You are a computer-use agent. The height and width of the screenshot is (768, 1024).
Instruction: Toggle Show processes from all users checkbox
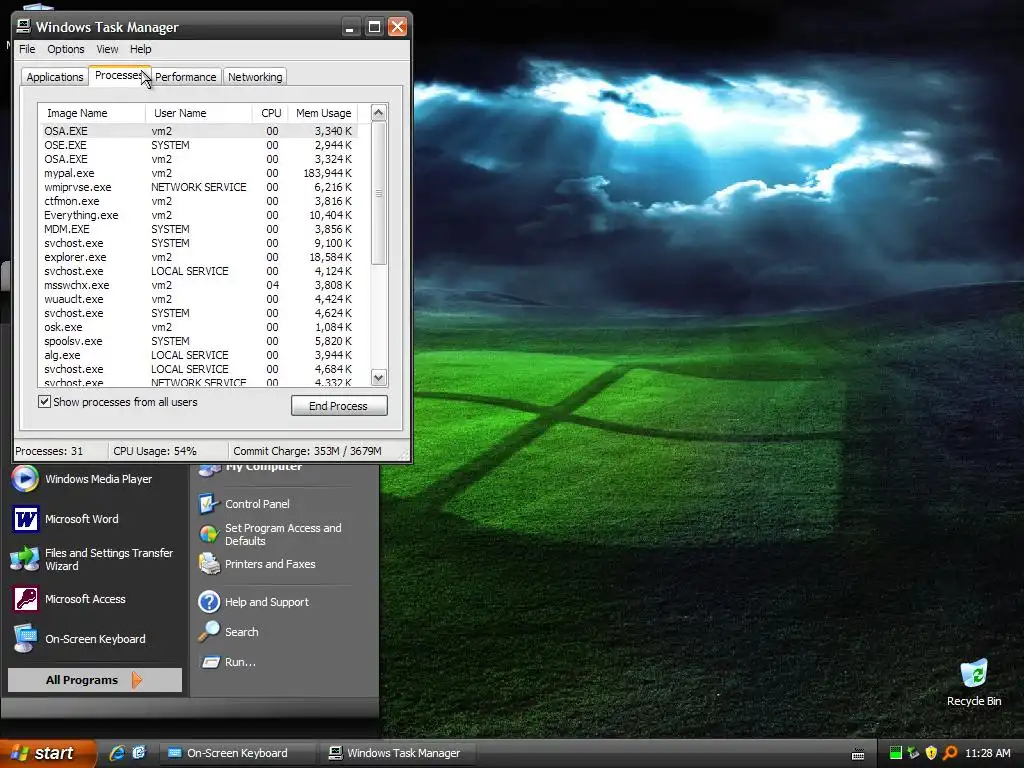coord(44,402)
